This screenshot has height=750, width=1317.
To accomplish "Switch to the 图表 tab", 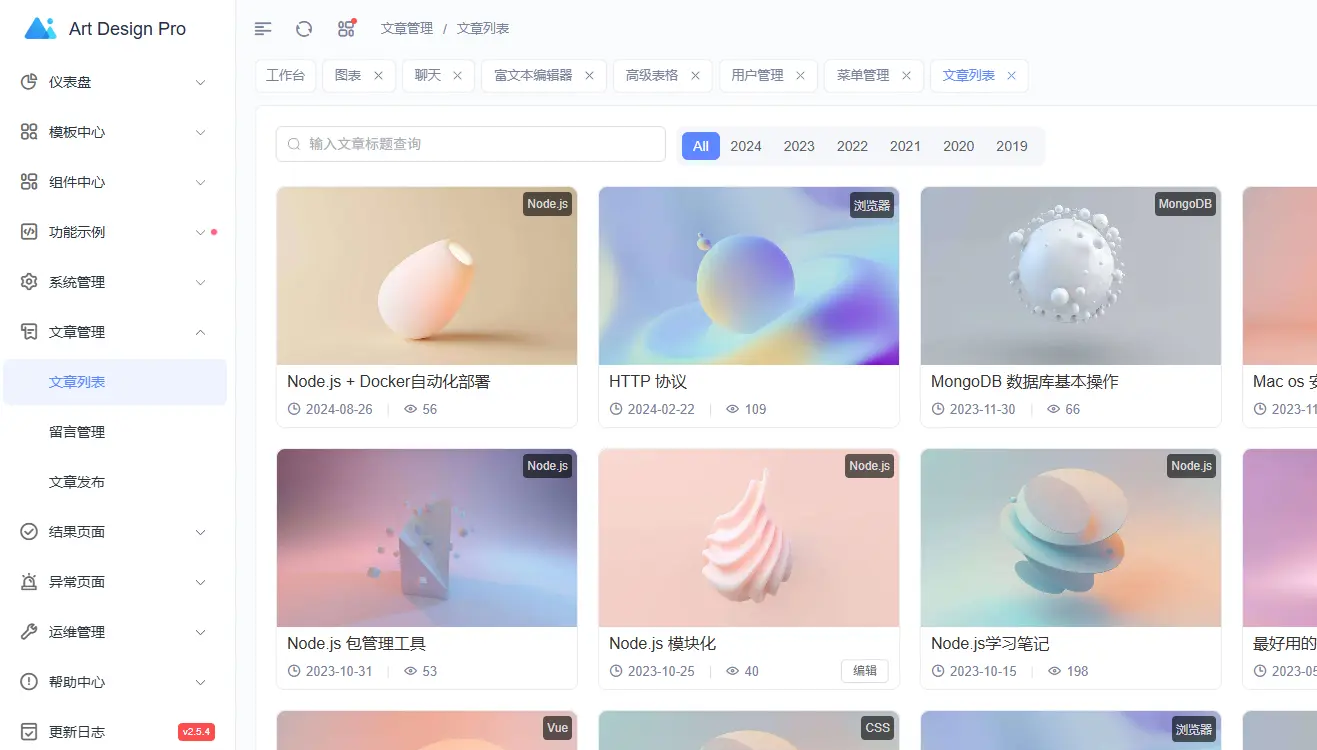I will pos(350,75).
